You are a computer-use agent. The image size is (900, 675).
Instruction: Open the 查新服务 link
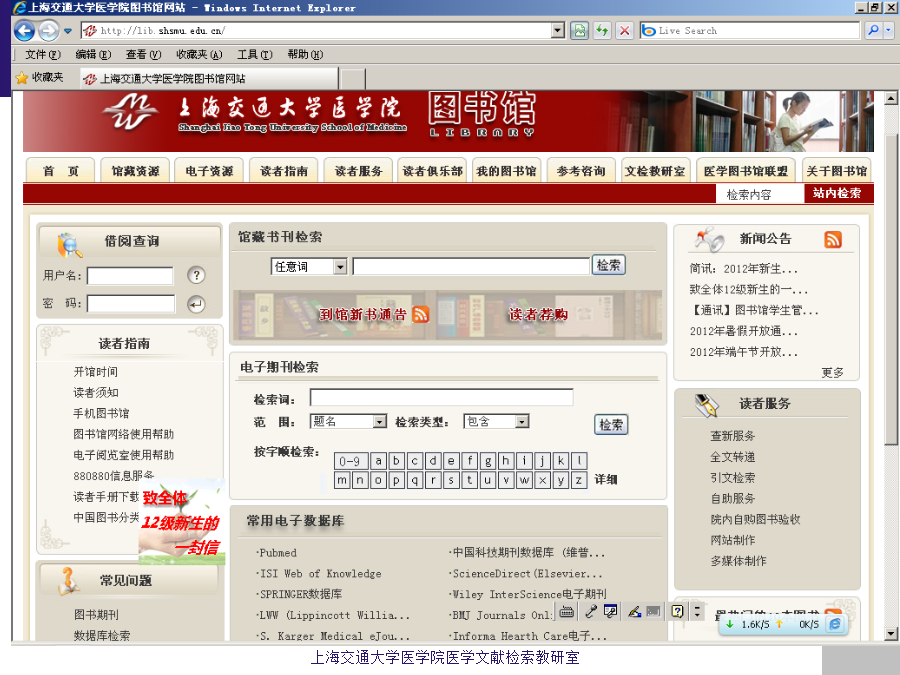[x=732, y=436]
